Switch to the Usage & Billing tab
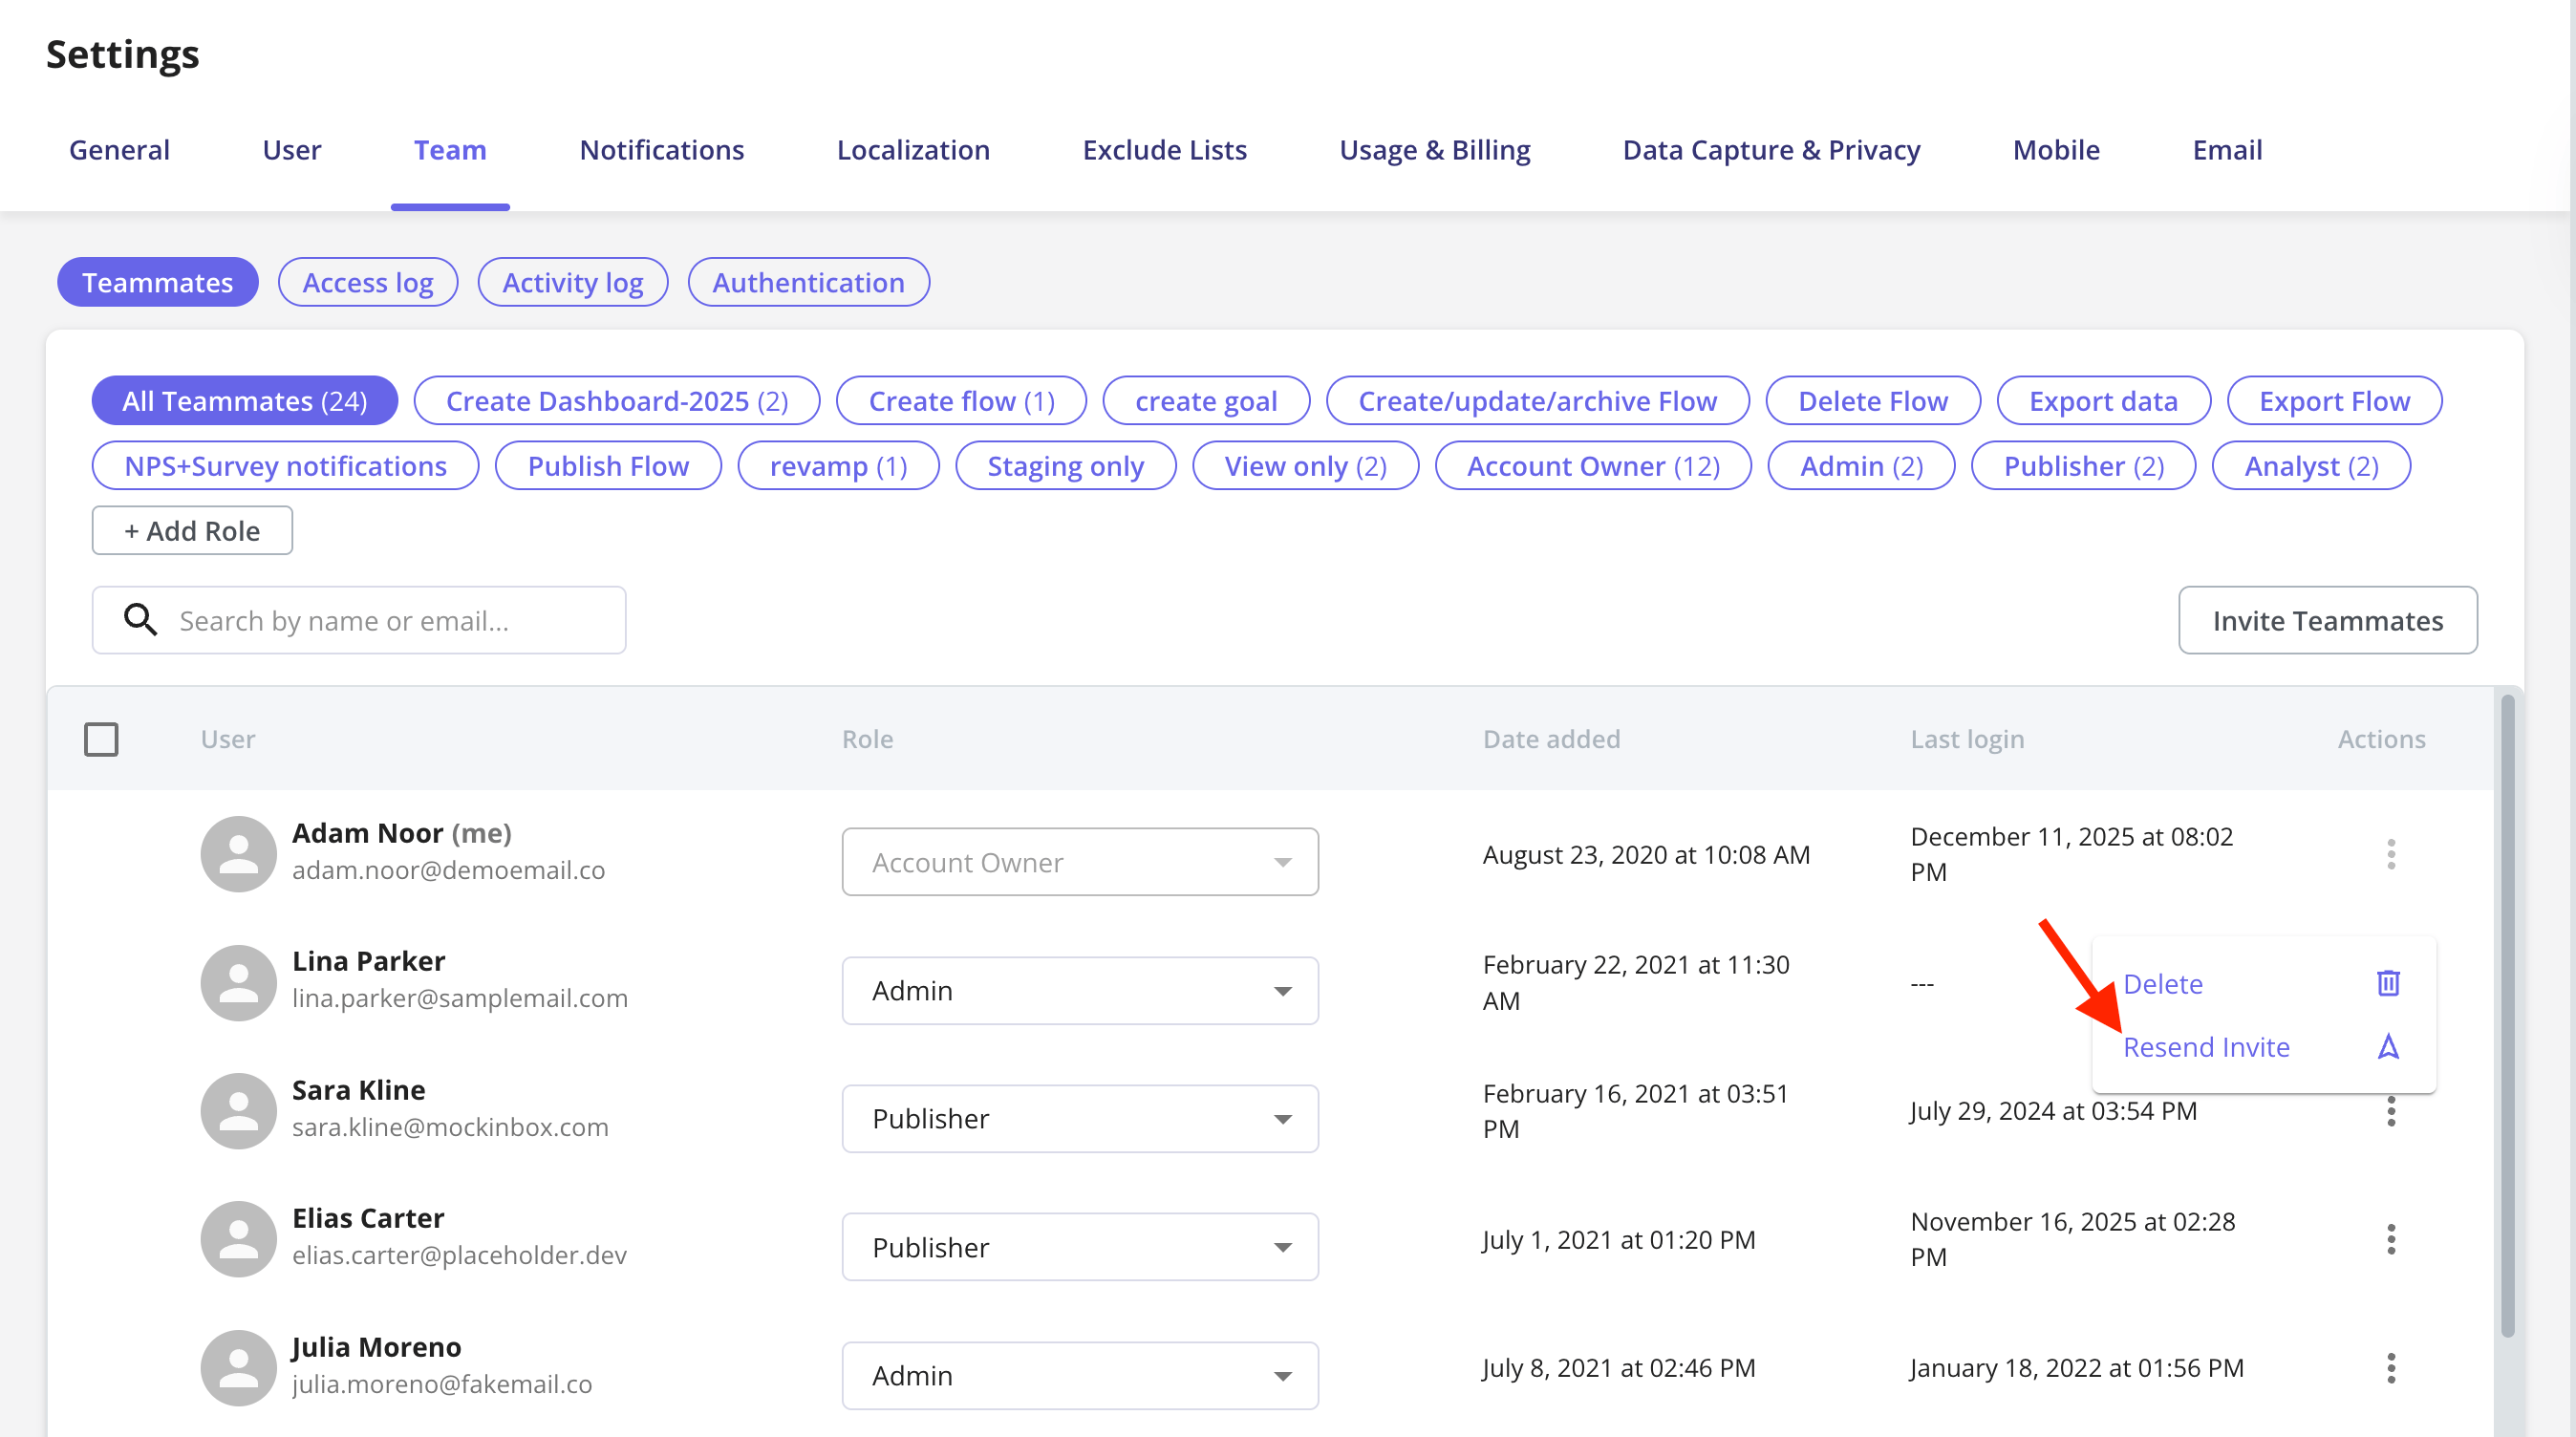The image size is (2576, 1437). tap(1434, 149)
